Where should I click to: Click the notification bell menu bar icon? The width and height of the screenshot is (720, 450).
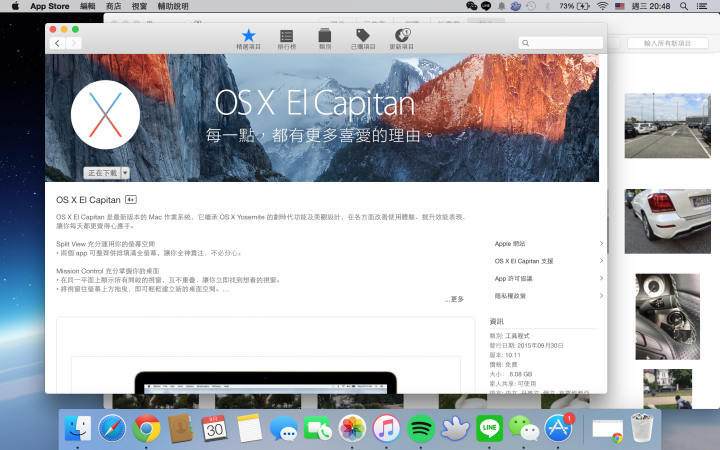click(501, 6)
